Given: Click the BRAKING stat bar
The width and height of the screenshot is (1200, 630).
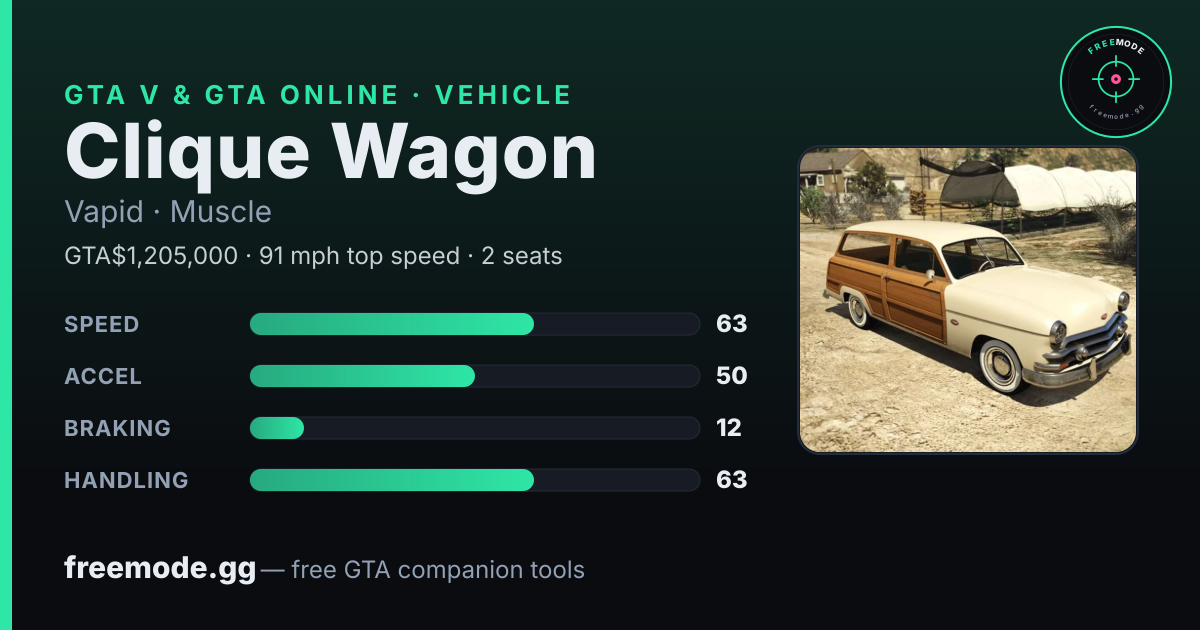Looking at the screenshot, I should pos(474,428).
